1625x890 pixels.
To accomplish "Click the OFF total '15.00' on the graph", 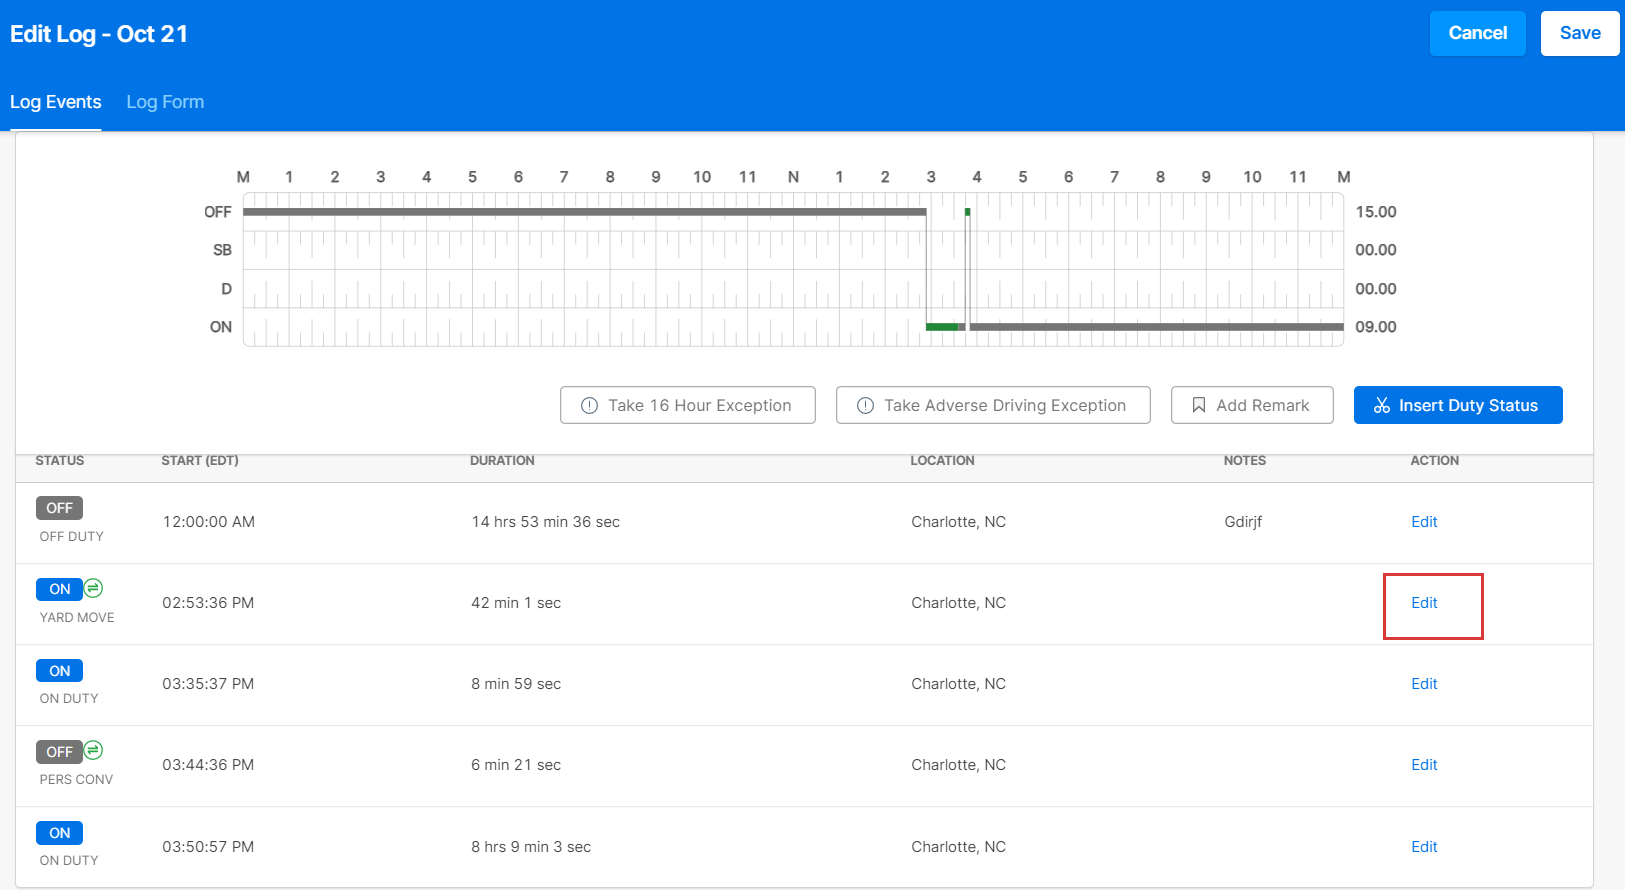I will tap(1376, 212).
